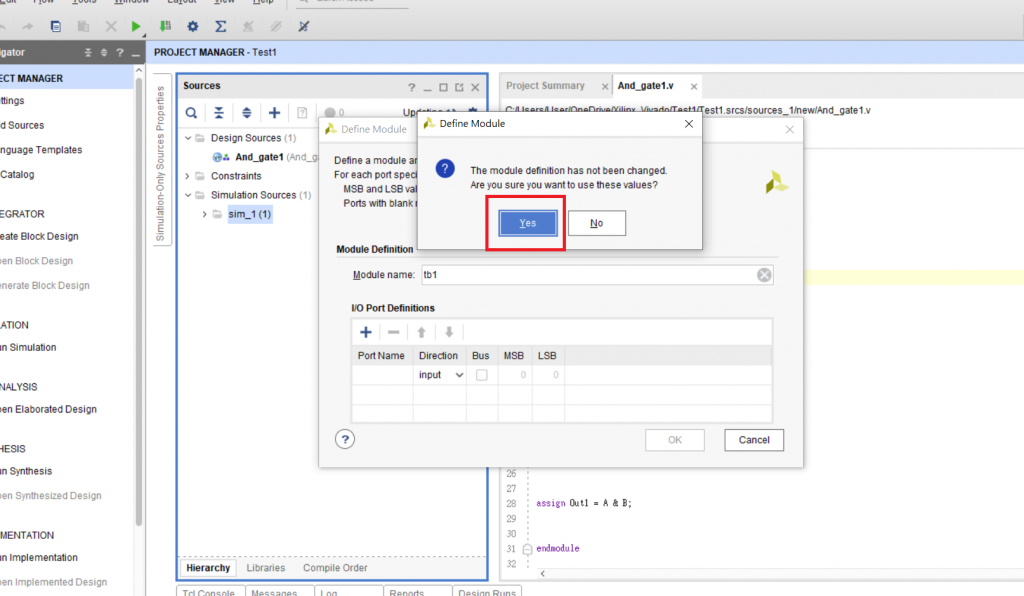Minimize the Flow Navigator panel
This screenshot has width=1024, height=596.
135,53
